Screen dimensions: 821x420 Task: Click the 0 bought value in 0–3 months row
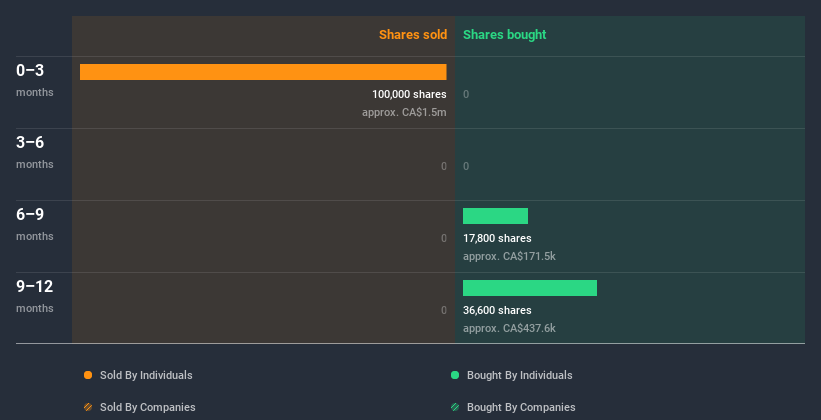(466, 94)
